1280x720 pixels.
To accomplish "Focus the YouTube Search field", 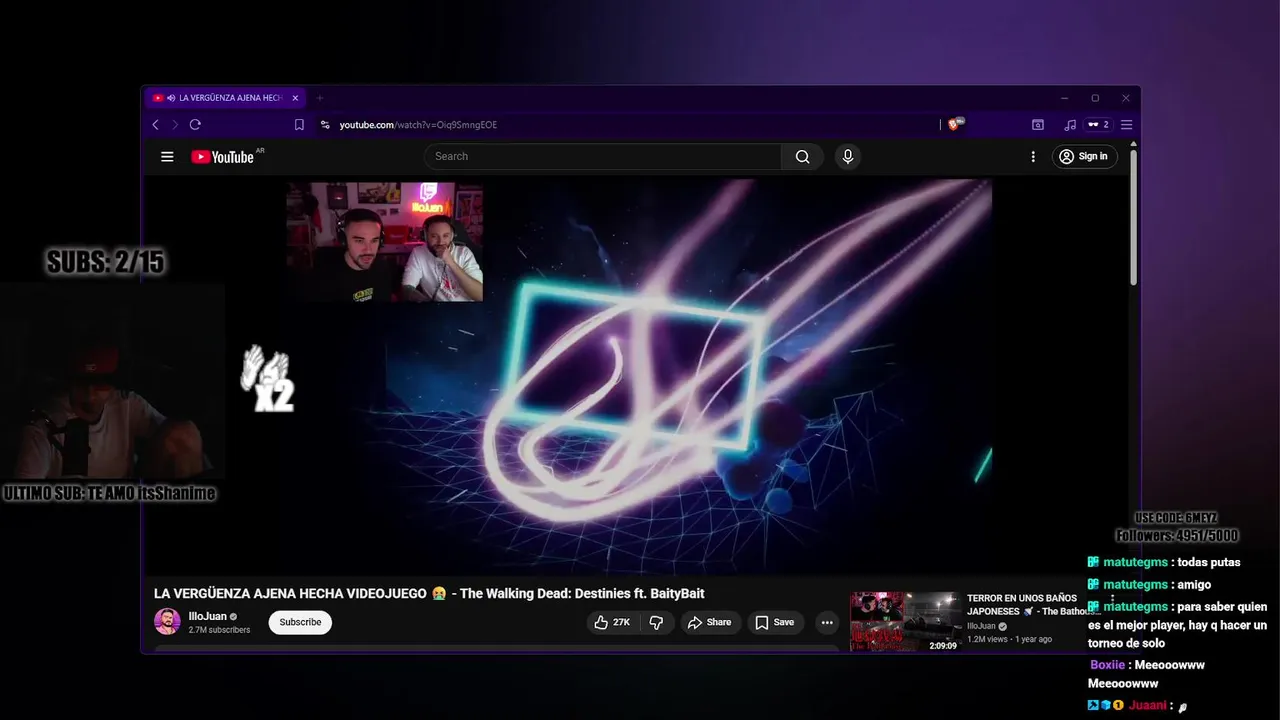I will click(603, 156).
